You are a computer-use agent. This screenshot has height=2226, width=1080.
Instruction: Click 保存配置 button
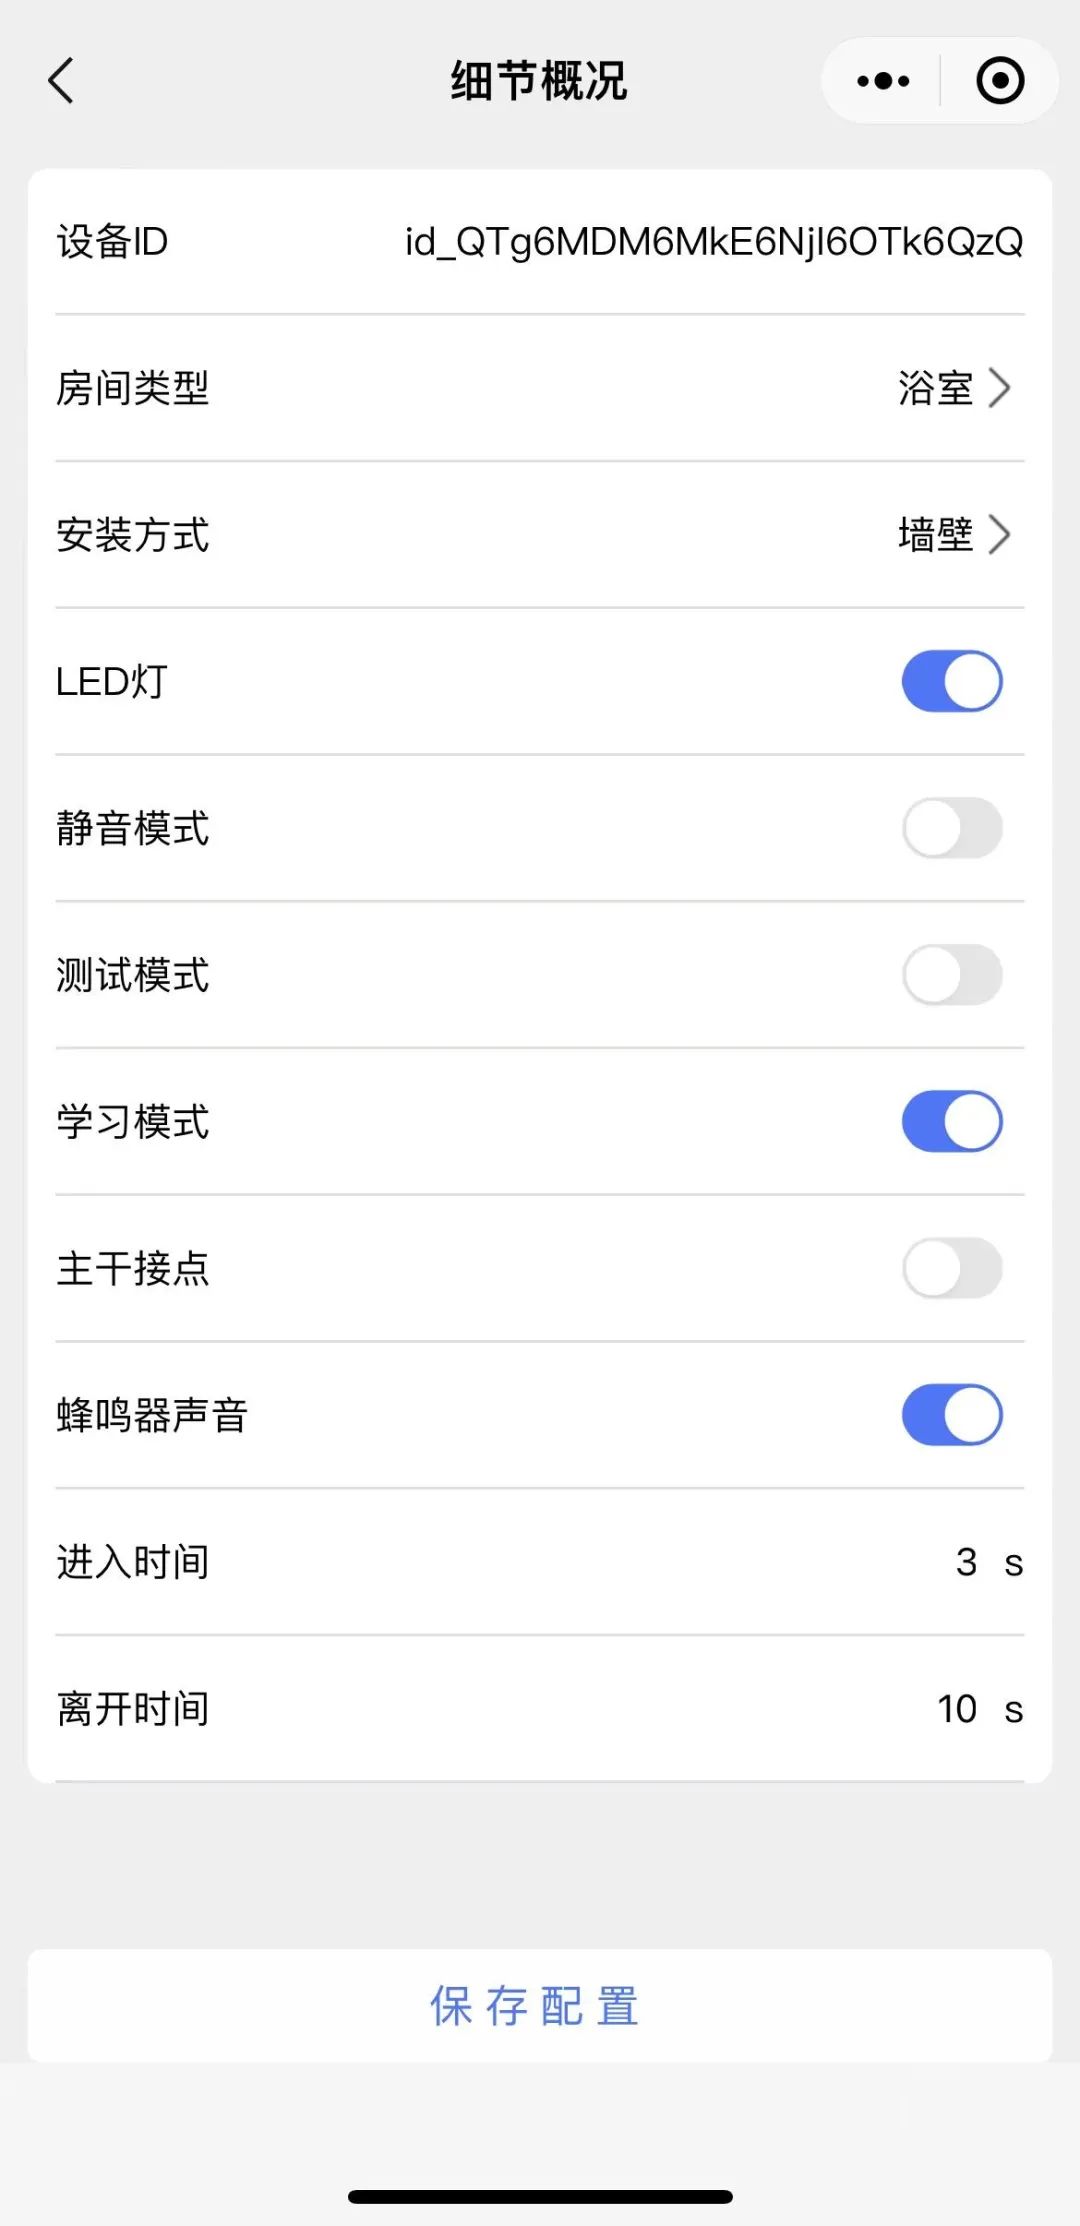539,2006
